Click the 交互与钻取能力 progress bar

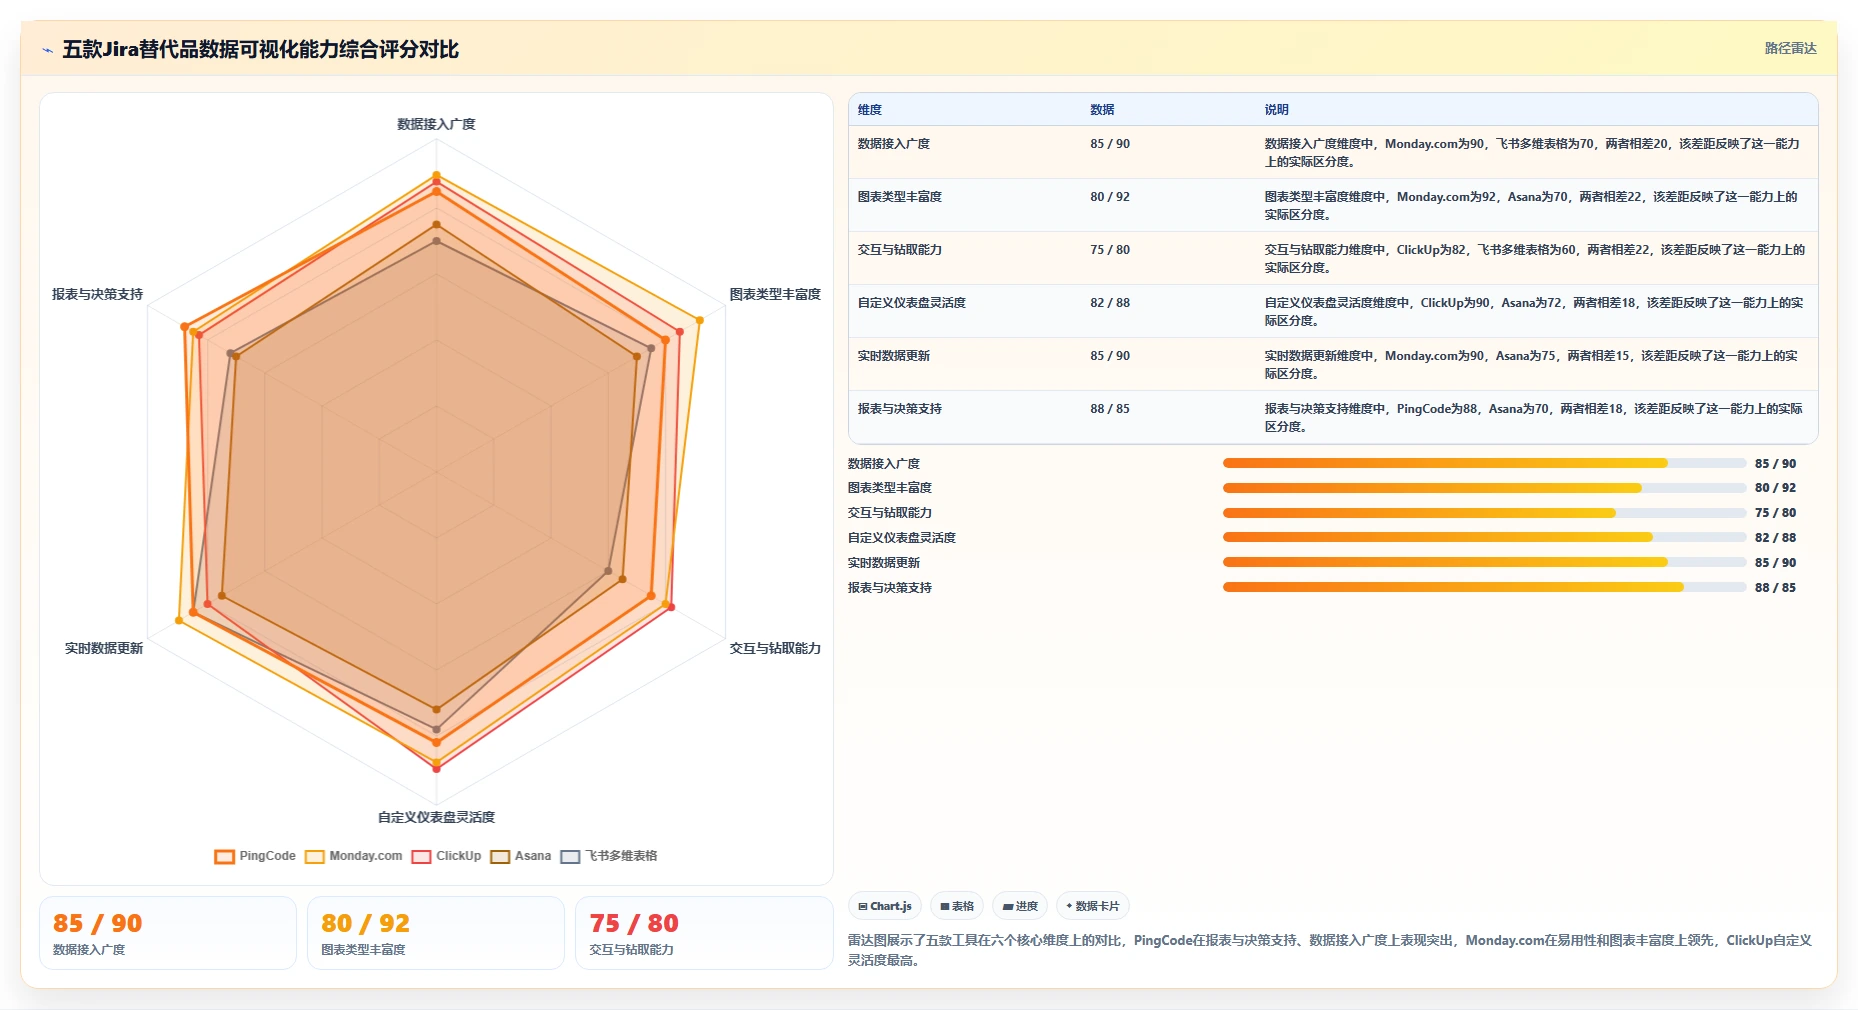(1484, 513)
